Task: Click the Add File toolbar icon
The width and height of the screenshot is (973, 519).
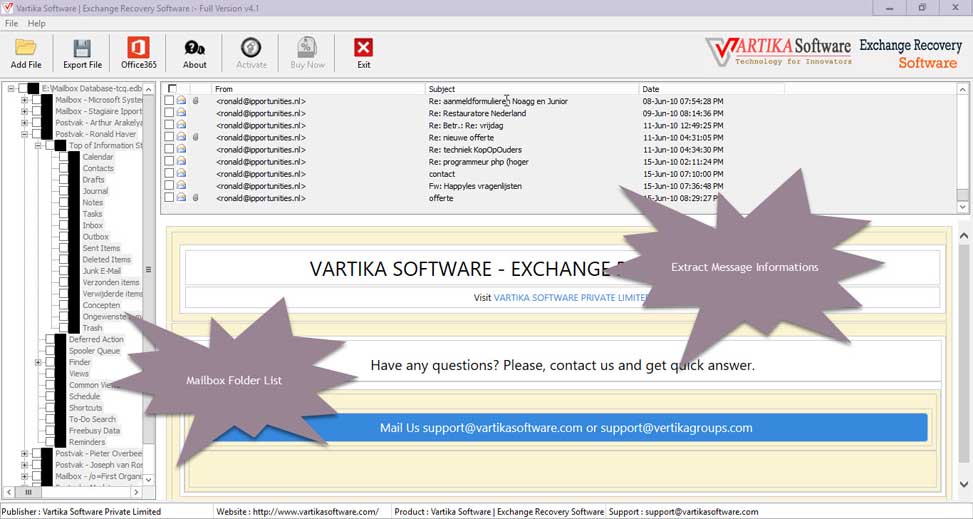Action: 26,53
